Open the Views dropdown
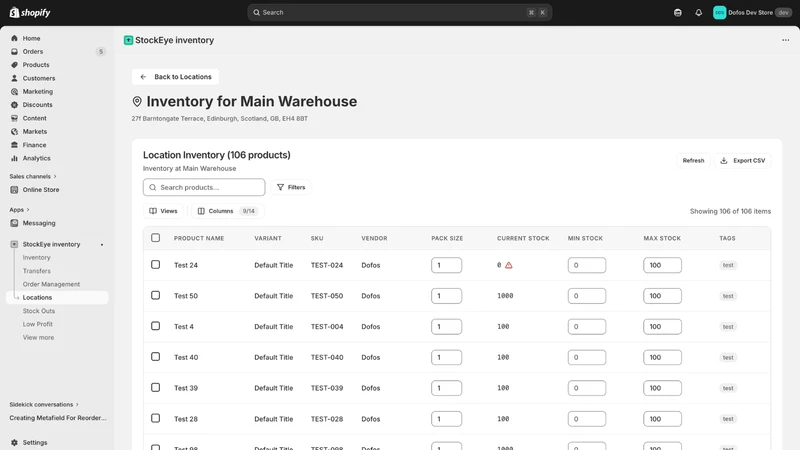This screenshot has width=800, height=450. [x=163, y=211]
